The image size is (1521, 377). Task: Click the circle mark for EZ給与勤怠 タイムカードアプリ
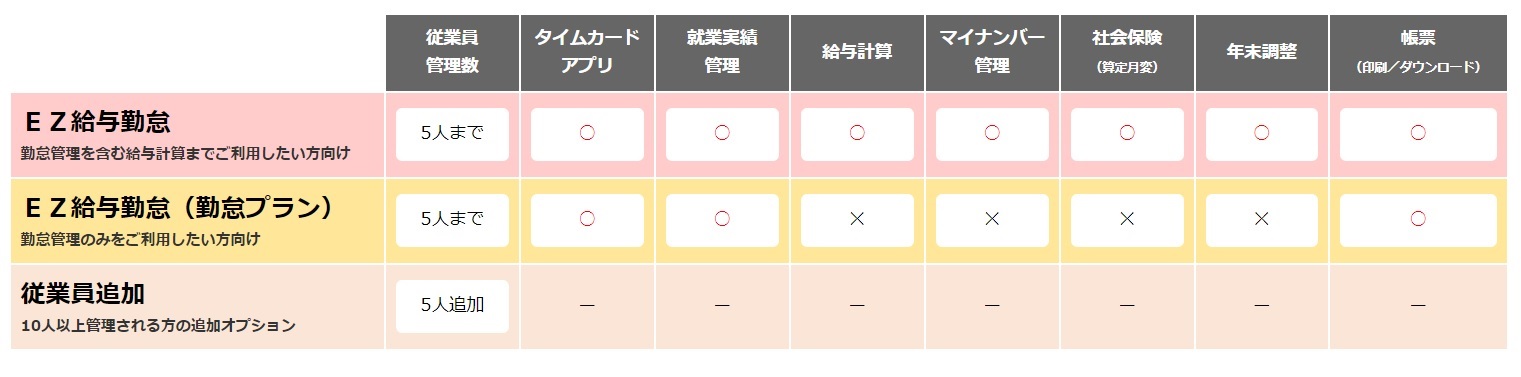pos(587,133)
